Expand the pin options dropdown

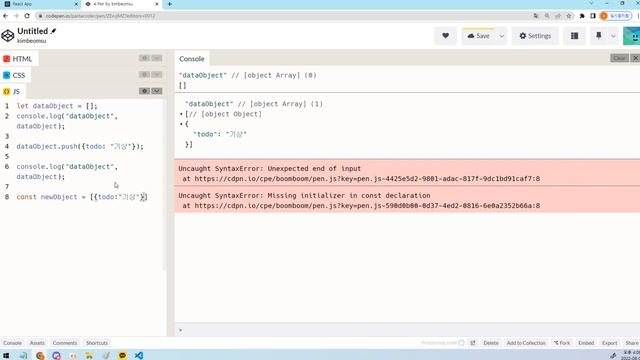[x=613, y=36]
